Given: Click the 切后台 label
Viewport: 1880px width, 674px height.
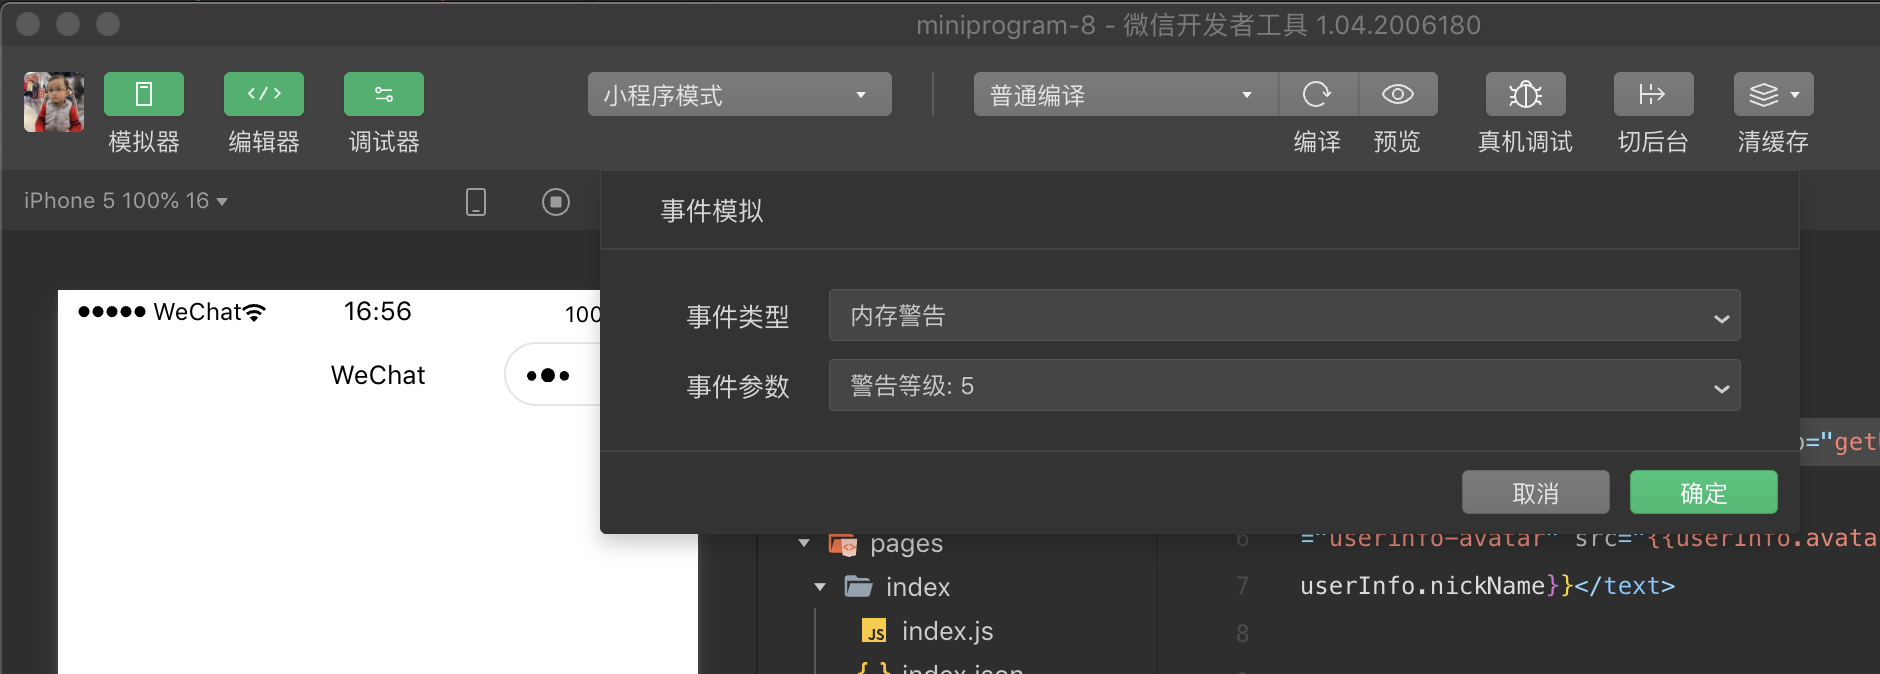Looking at the screenshot, I should [1654, 142].
